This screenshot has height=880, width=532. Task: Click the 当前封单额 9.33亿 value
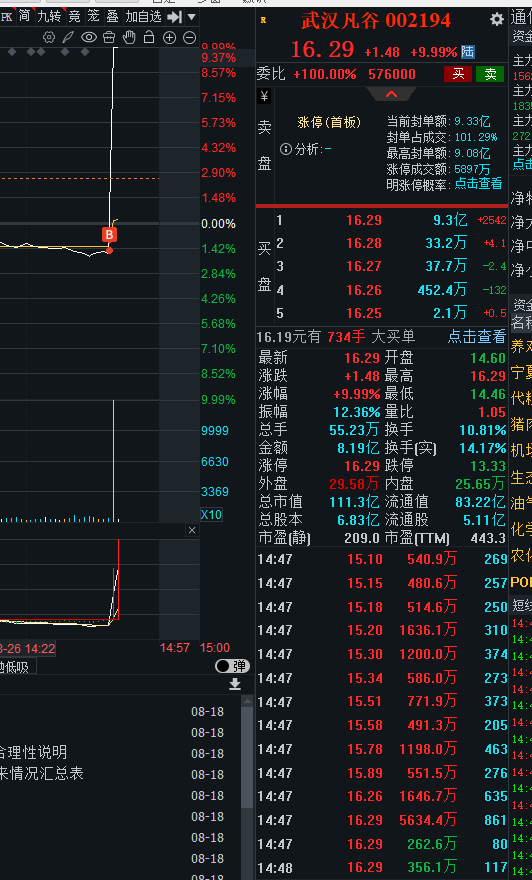(472, 121)
